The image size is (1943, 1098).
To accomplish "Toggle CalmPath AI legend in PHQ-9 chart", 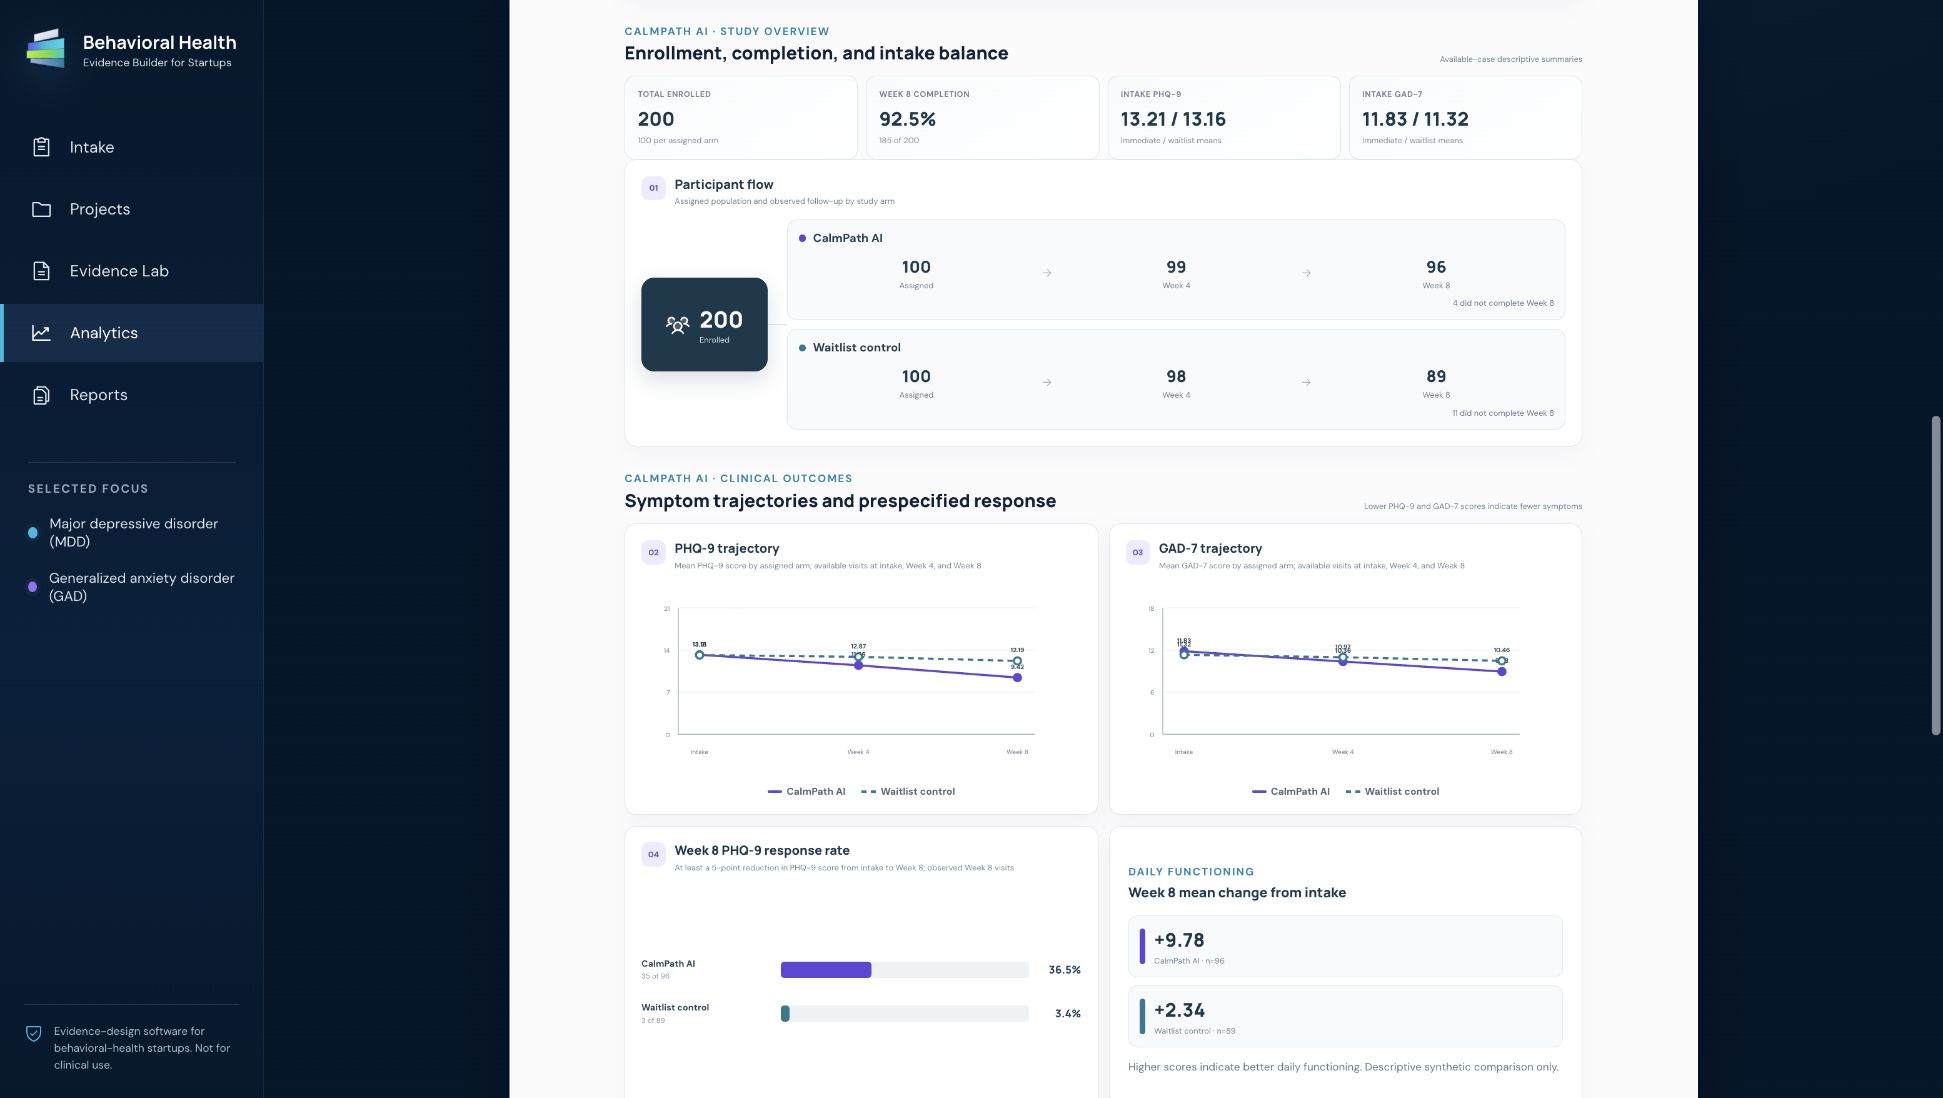I will [x=806, y=792].
